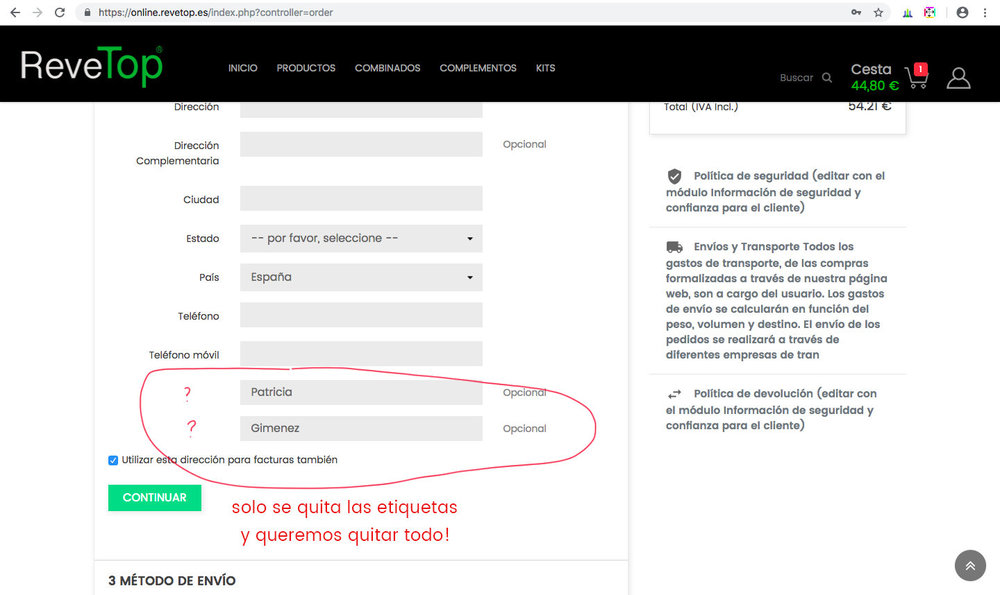
Task: Click the field containing Patricia
Action: (x=361, y=392)
